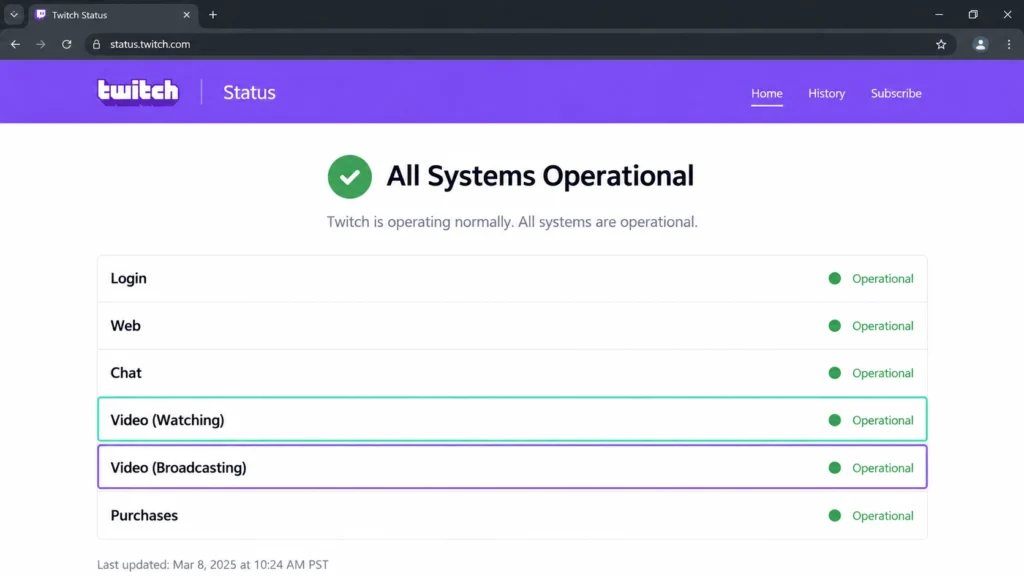Click the Status title beside logo
The height and width of the screenshot is (576, 1024).
coord(249,93)
